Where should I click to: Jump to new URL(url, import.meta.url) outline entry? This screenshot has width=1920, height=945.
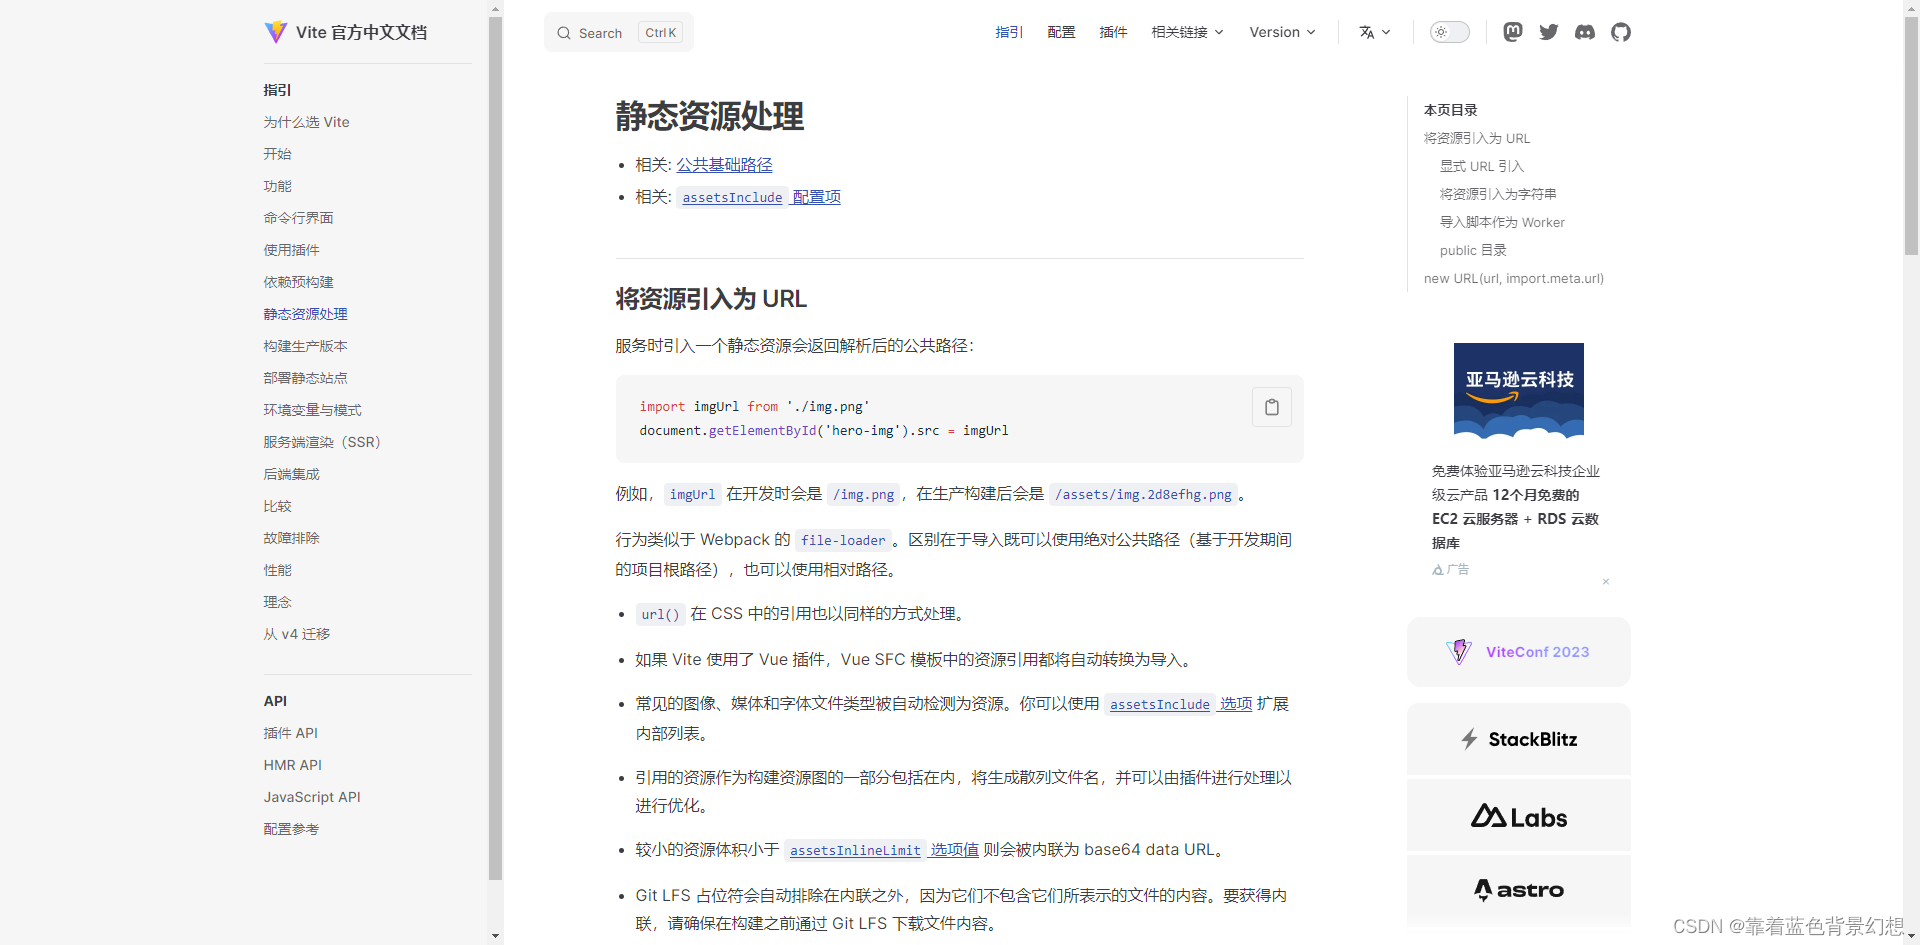[1514, 278]
